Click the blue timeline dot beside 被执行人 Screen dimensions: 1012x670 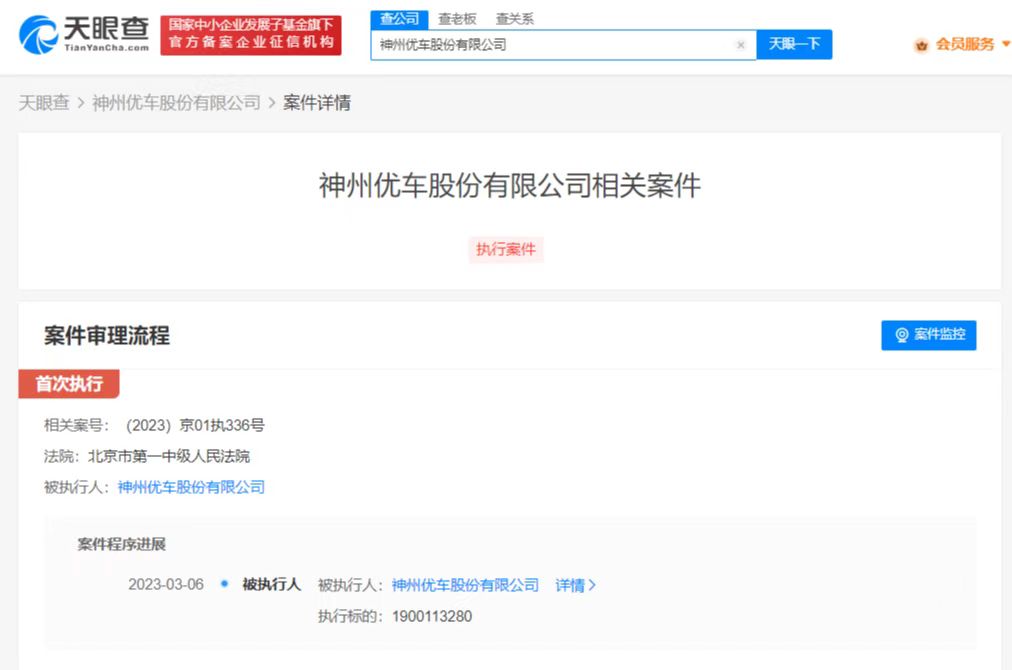224,584
